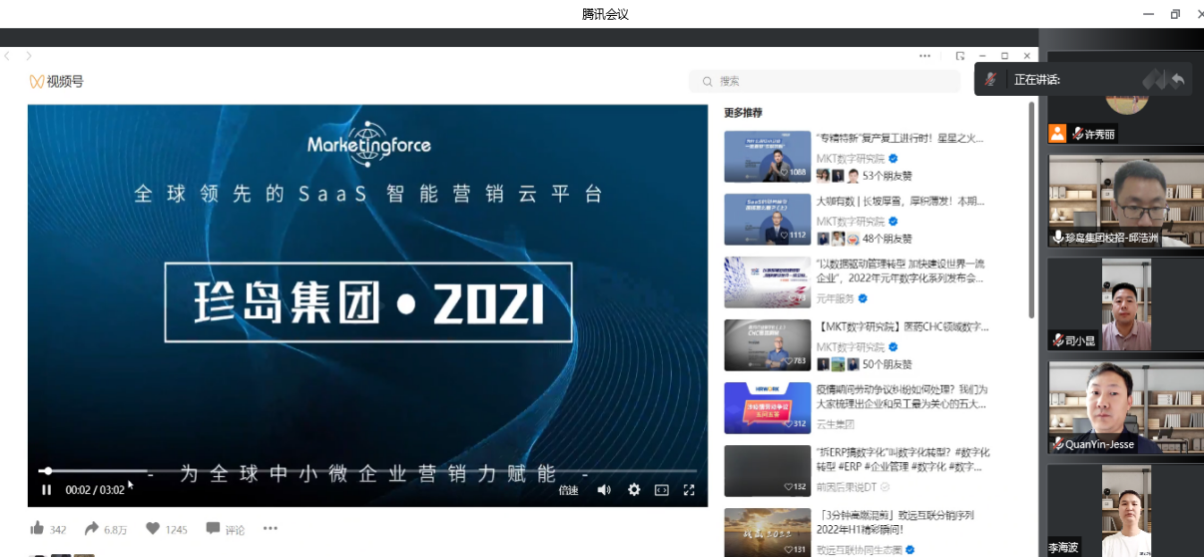Screen dimensions: 1204x557
Task: Select the QuanYin-Jesse participant video tile
Action: (1125, 407)
